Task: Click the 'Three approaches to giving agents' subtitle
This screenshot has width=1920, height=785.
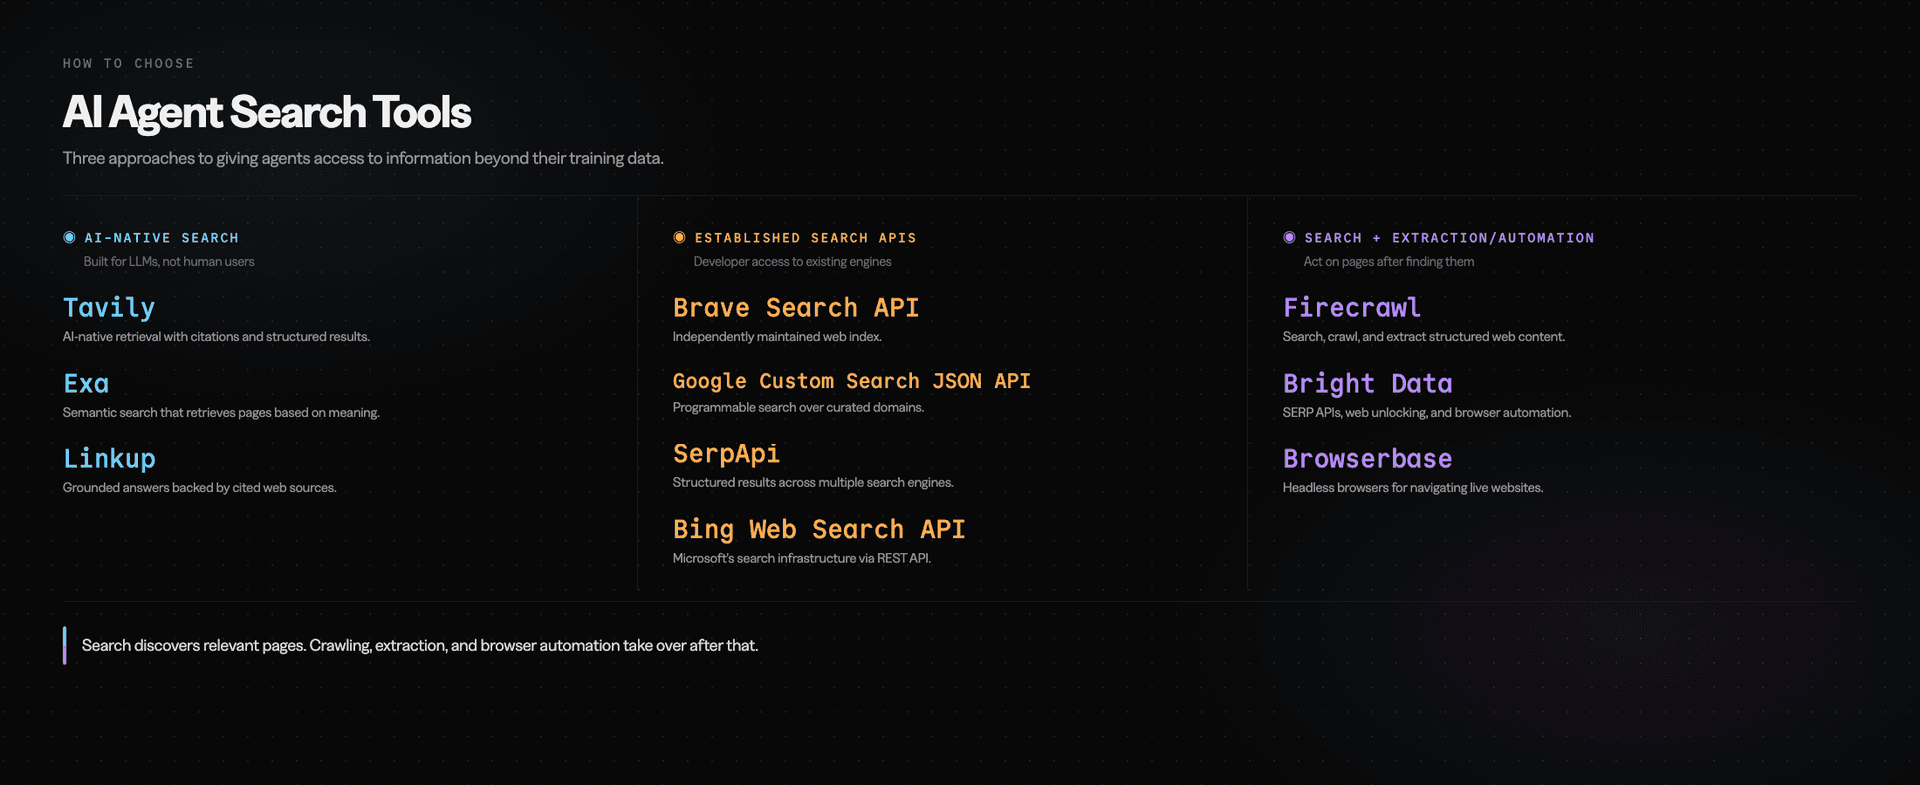Action: pos(363,159)
